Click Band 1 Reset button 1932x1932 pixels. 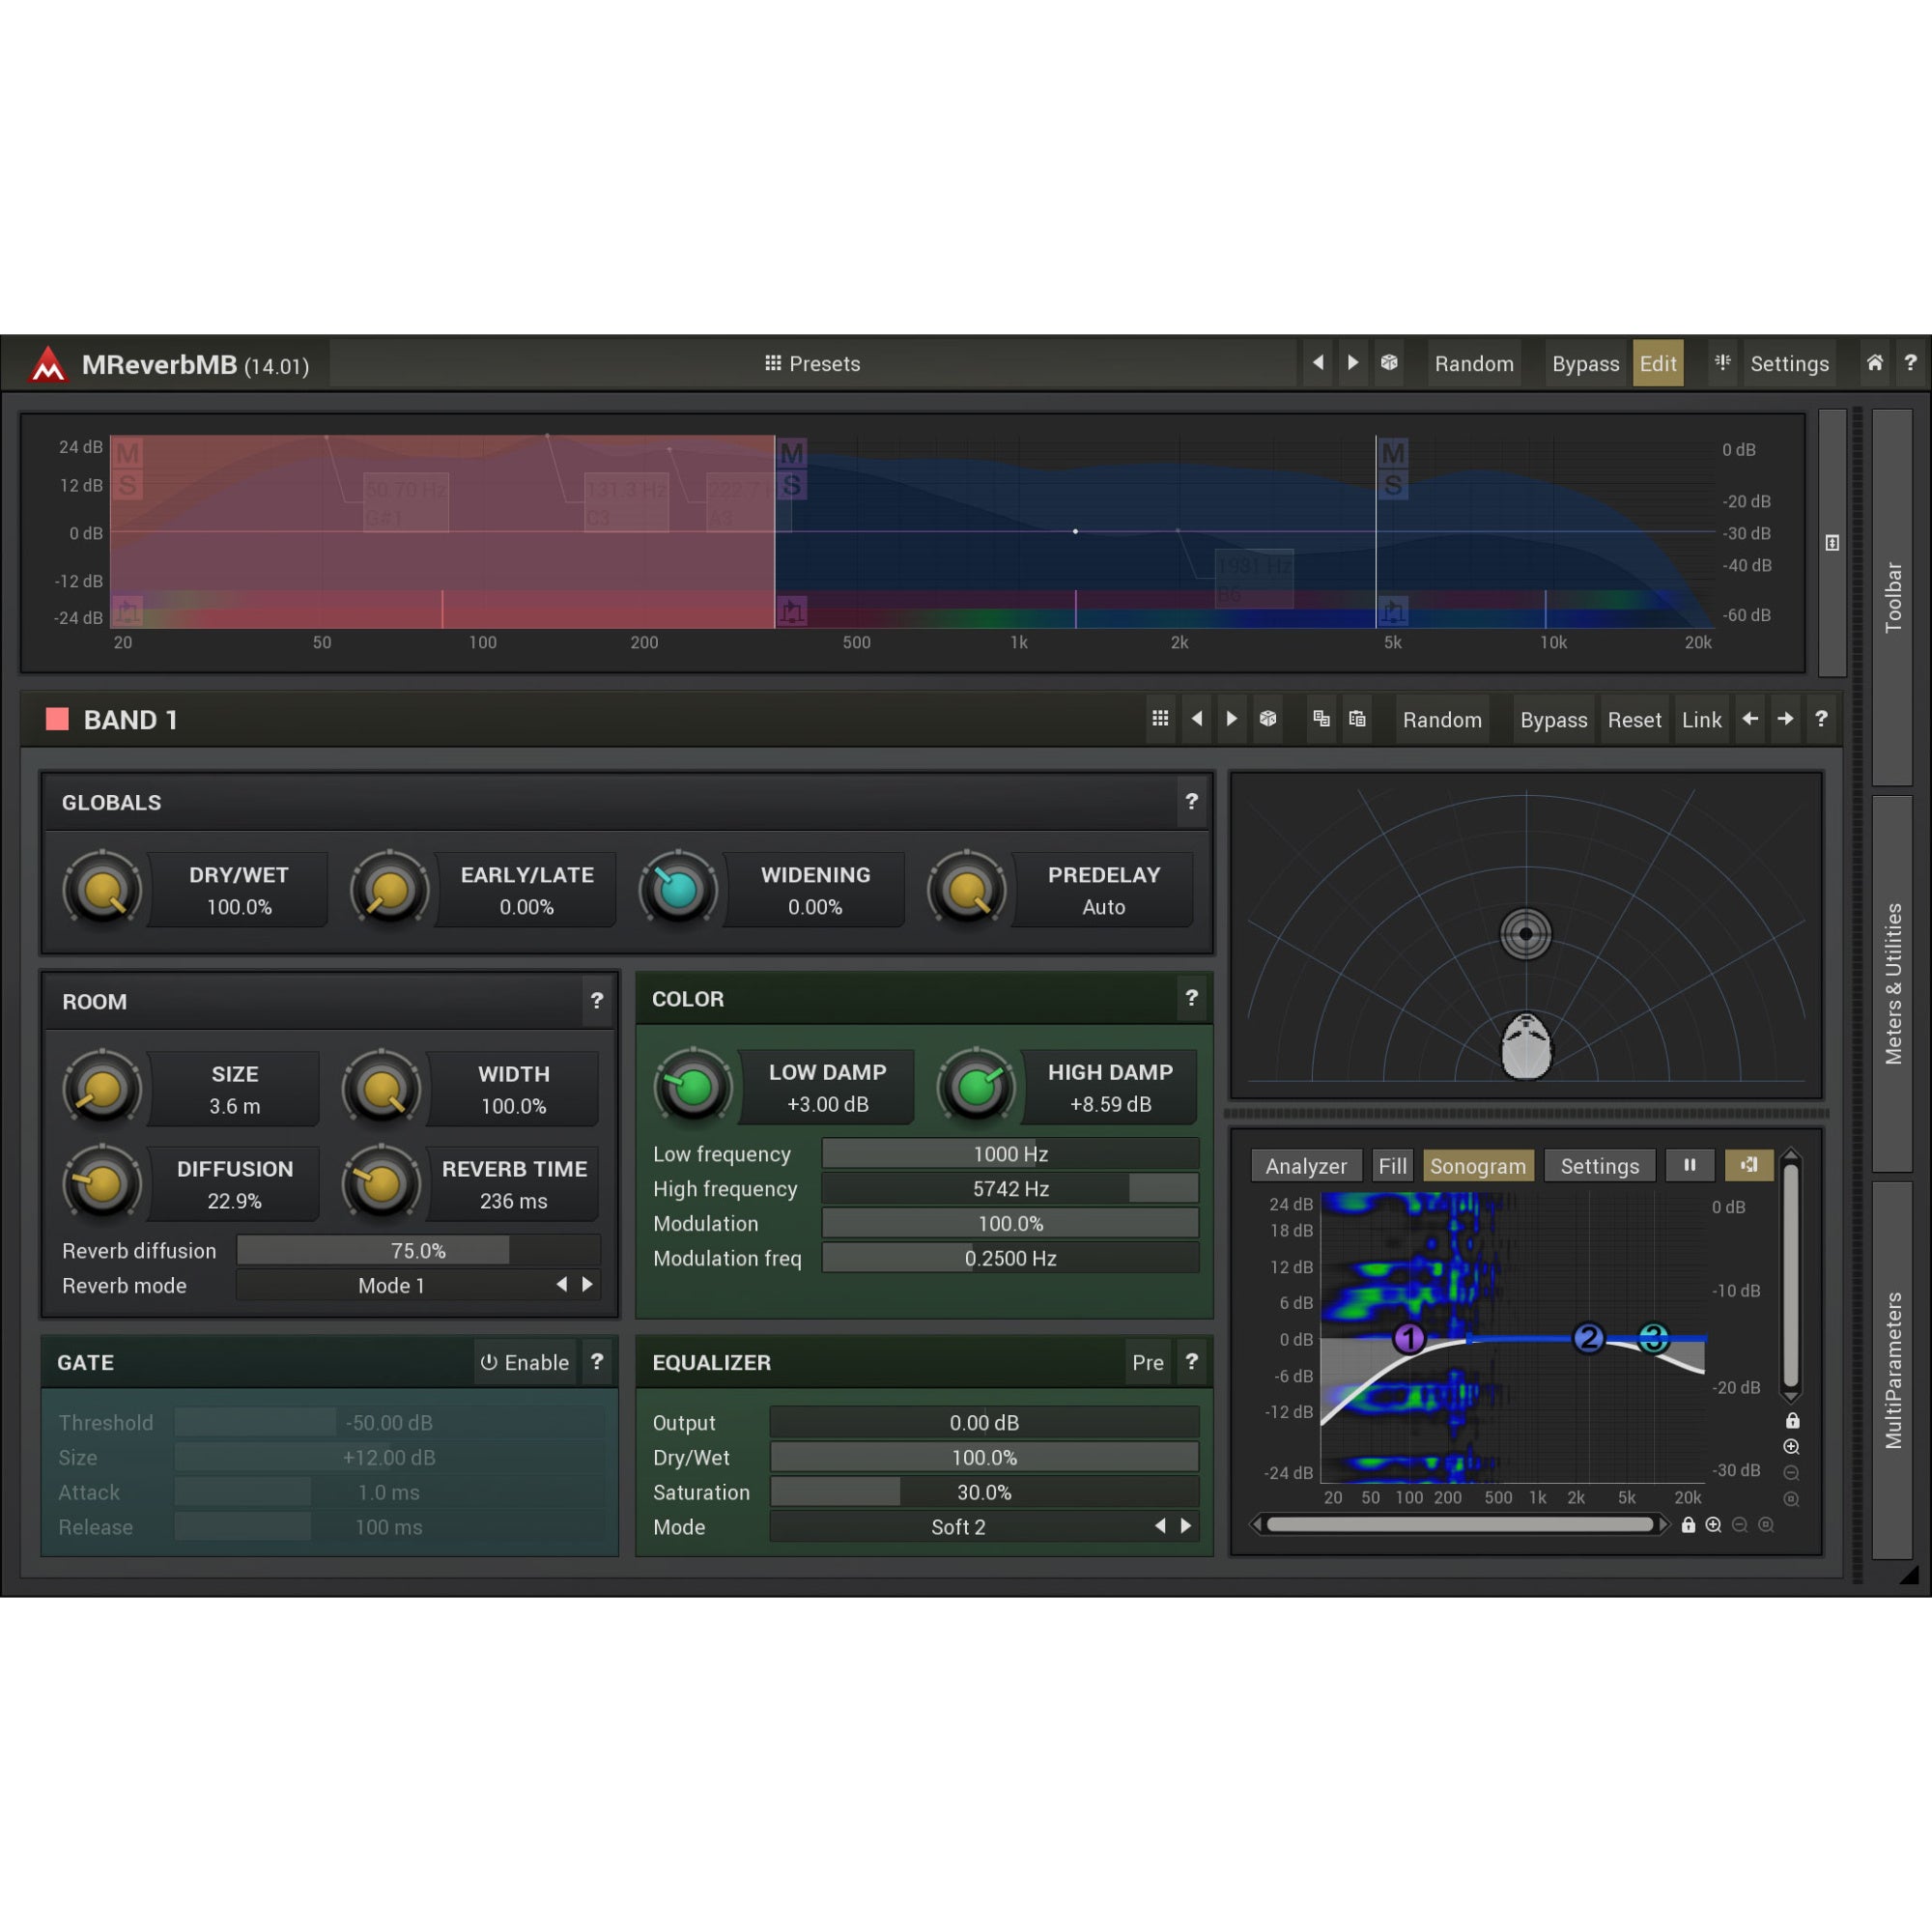tap(1634, 720)
